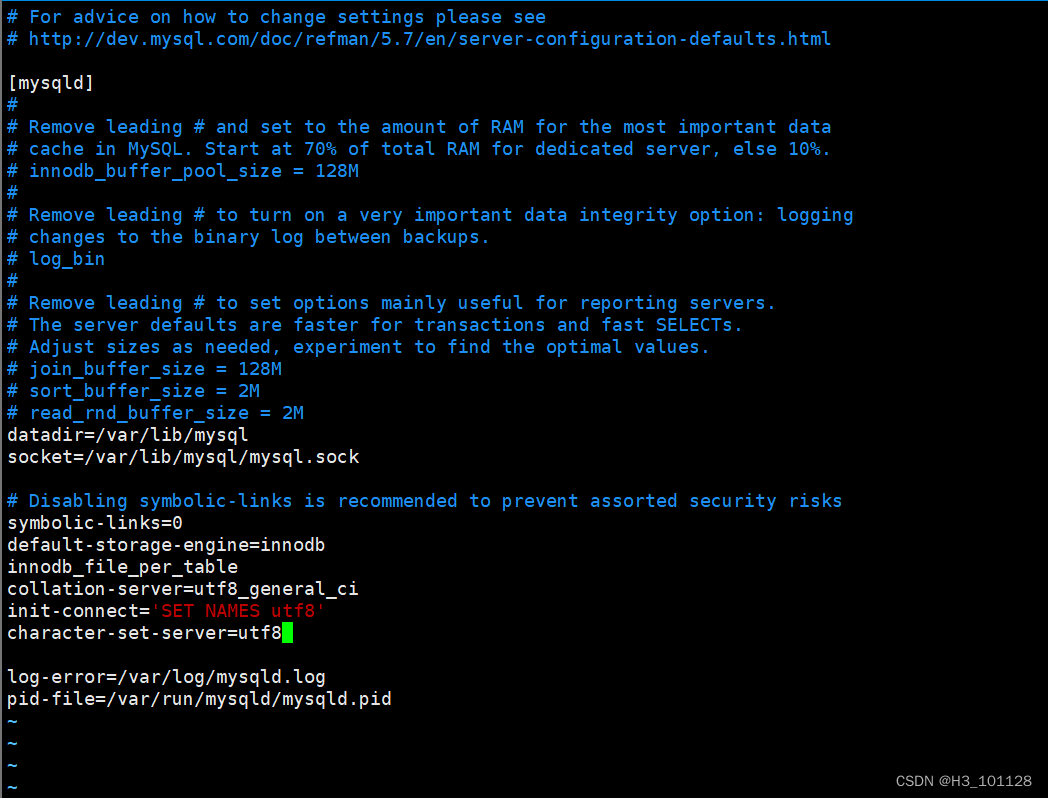Click default-storage-engine=innodb line
Screen dimensions: 1048x798
point(166,545)
